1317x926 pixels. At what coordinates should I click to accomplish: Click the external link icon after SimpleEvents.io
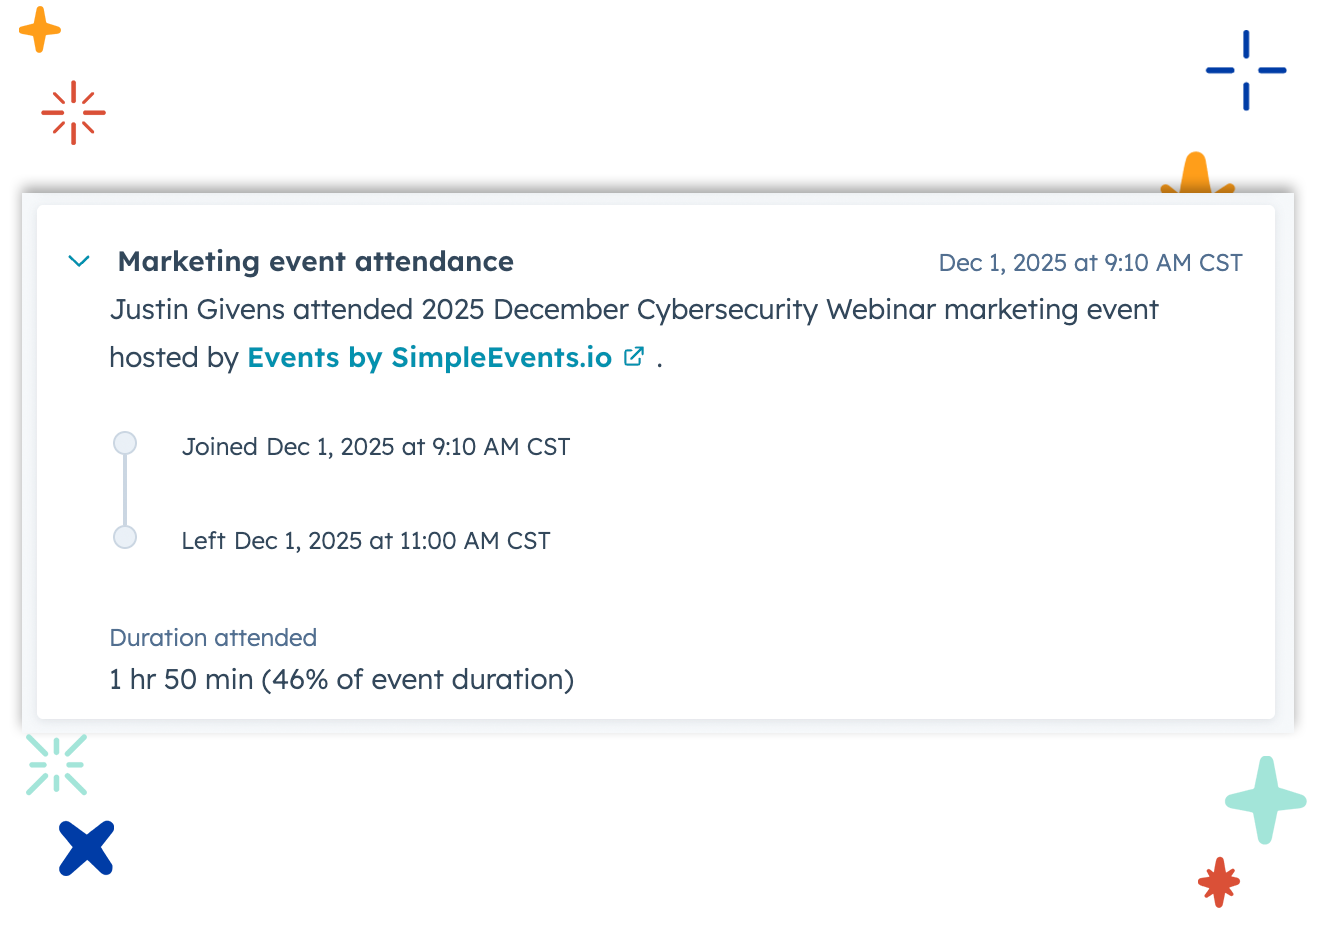pos(634,357)
